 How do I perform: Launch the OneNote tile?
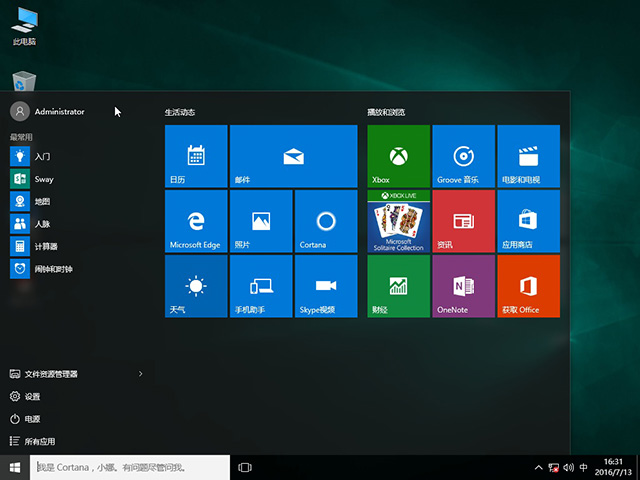click(463, 286)
